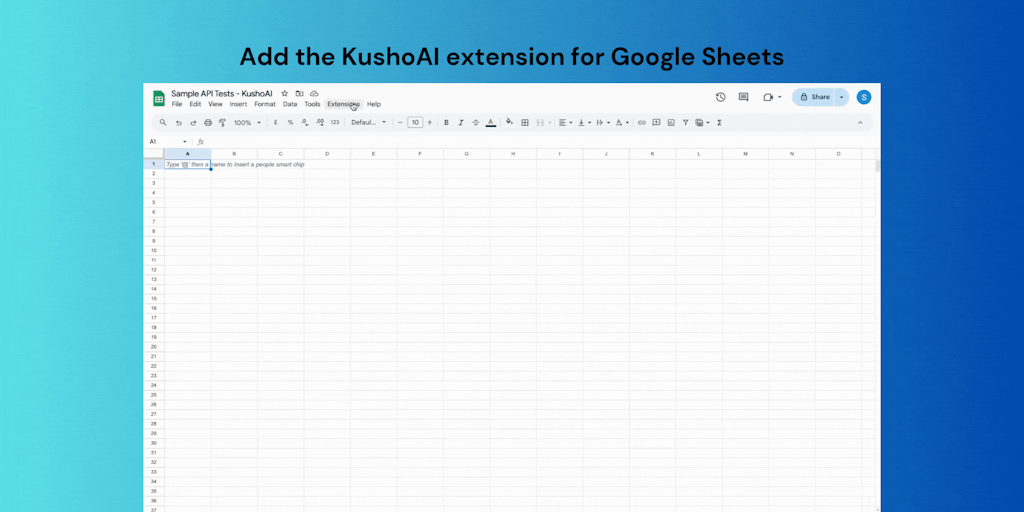The image size is (1024, 512).
Task: Undo the last action
Action: pos(178,122)
